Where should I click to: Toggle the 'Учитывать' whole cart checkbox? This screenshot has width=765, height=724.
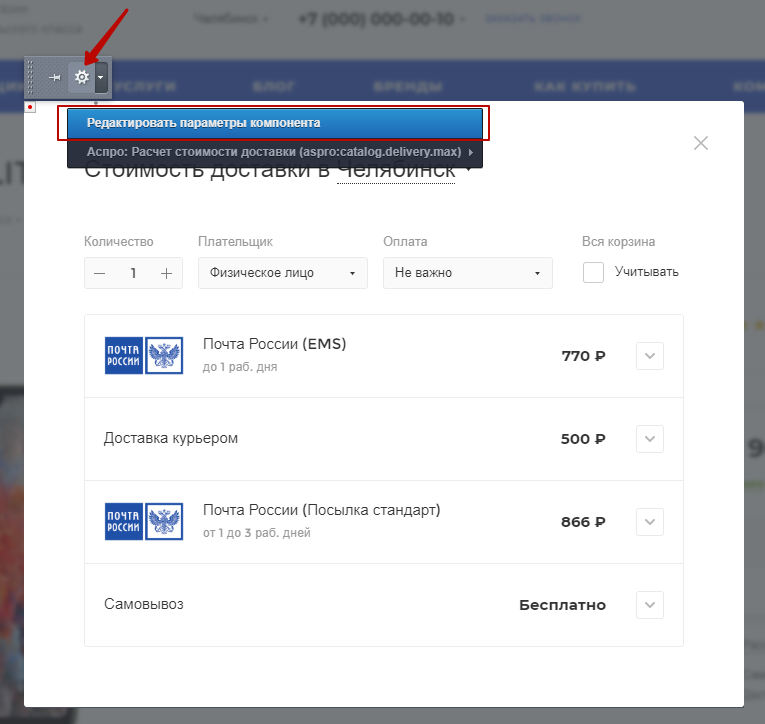coord(593,272)
